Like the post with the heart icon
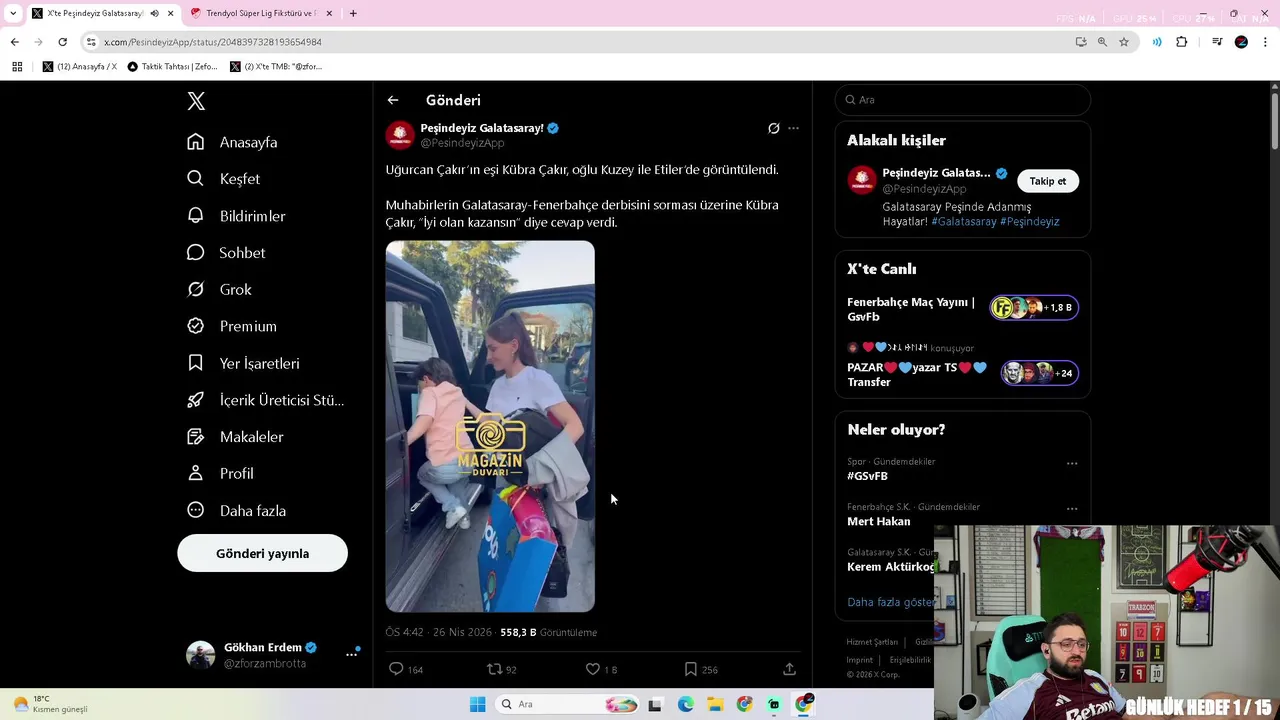 592,669
